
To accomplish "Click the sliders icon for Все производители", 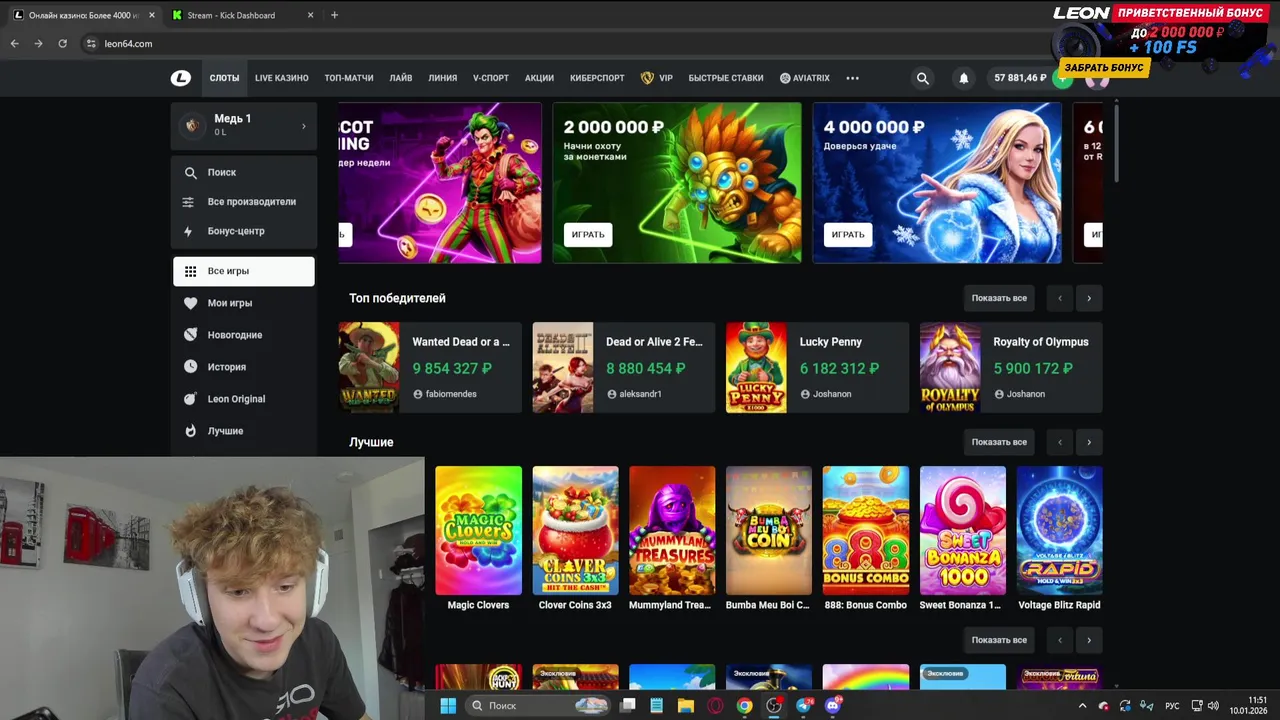I will pos(188,202).
